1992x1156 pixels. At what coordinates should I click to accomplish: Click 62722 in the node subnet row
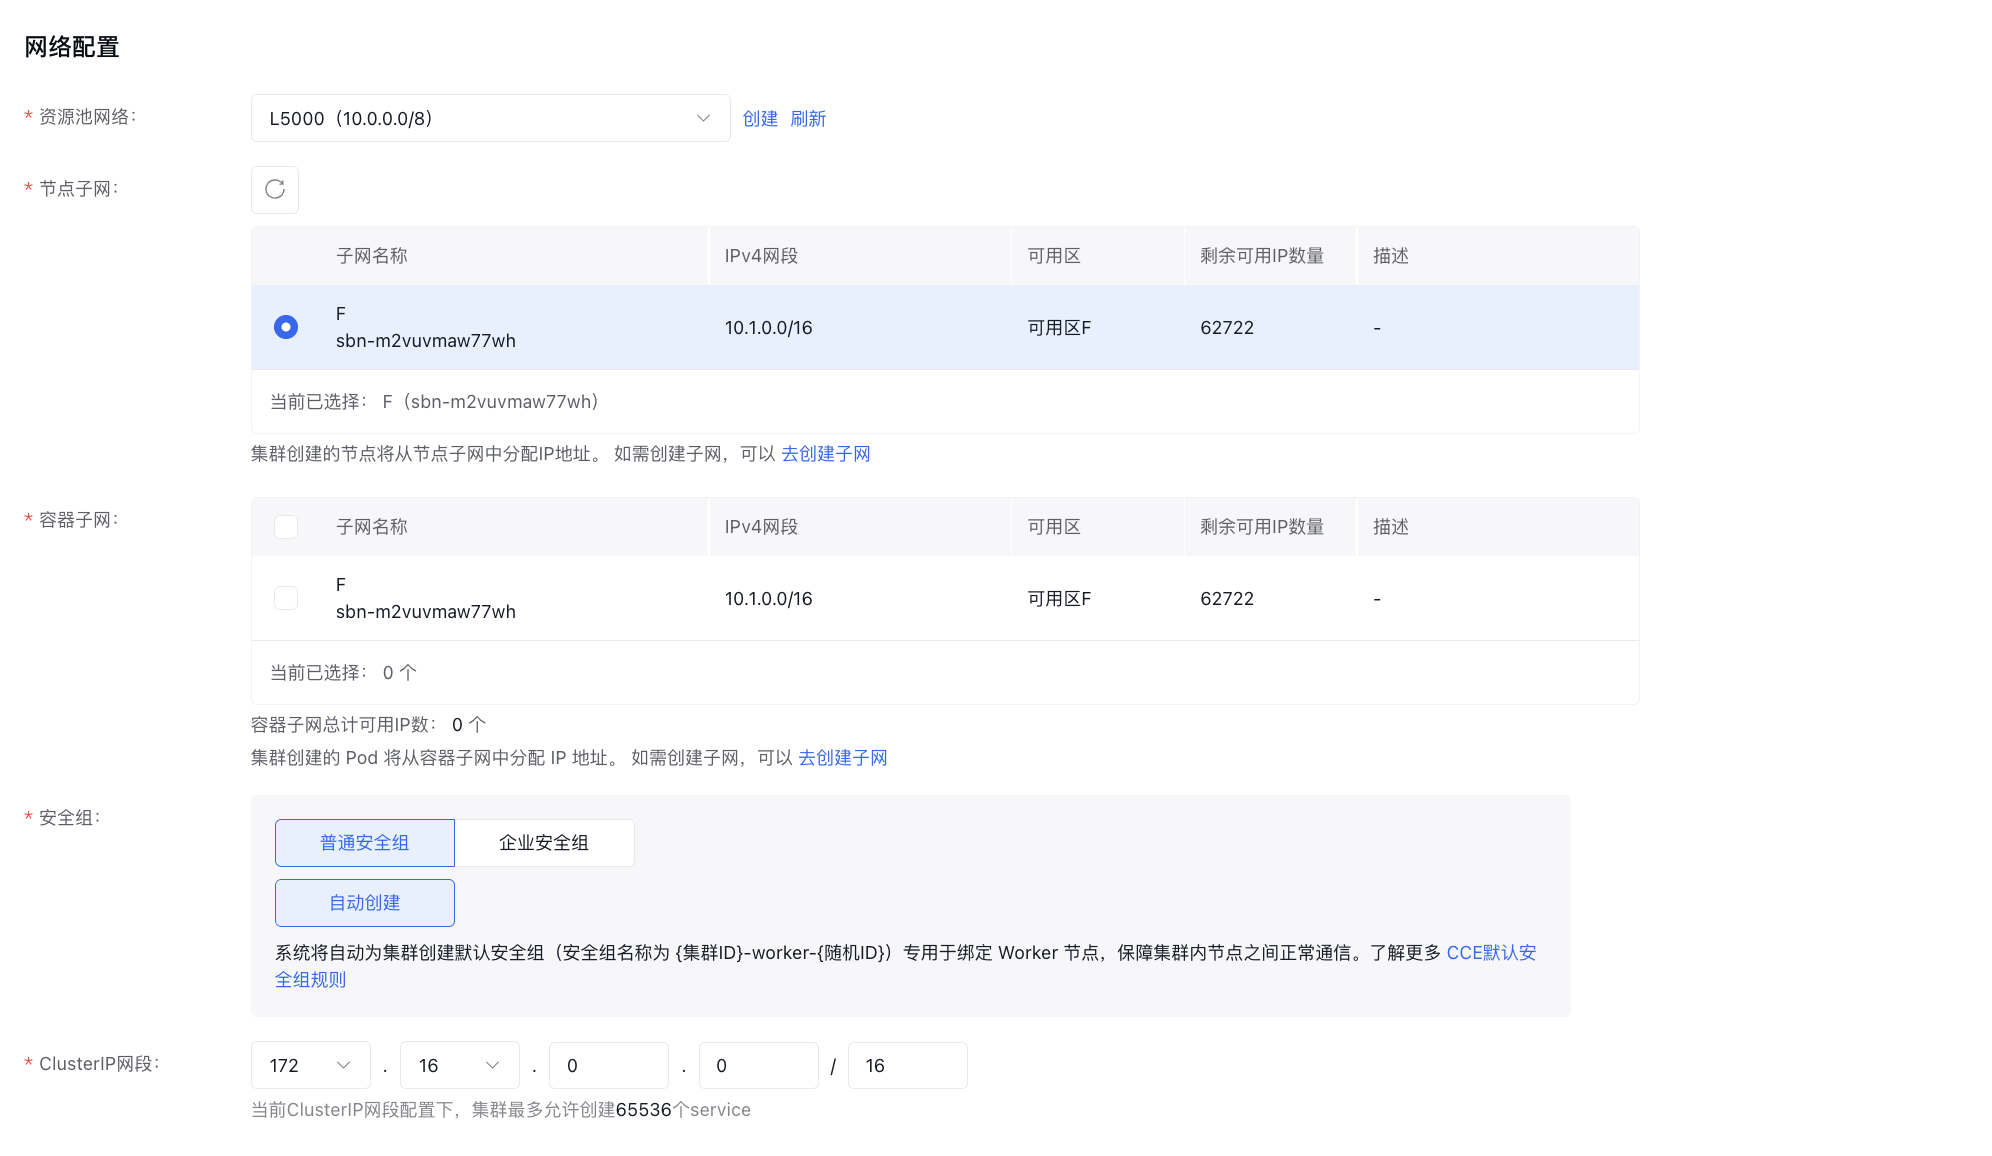tap(1227, 328)
